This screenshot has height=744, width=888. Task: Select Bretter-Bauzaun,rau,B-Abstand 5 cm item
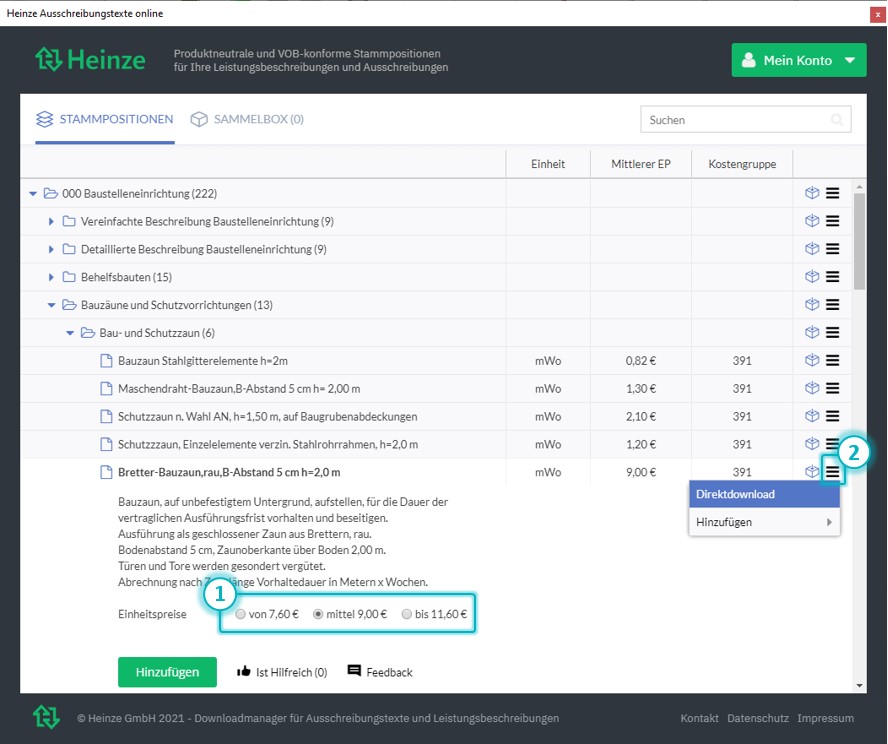229,472
